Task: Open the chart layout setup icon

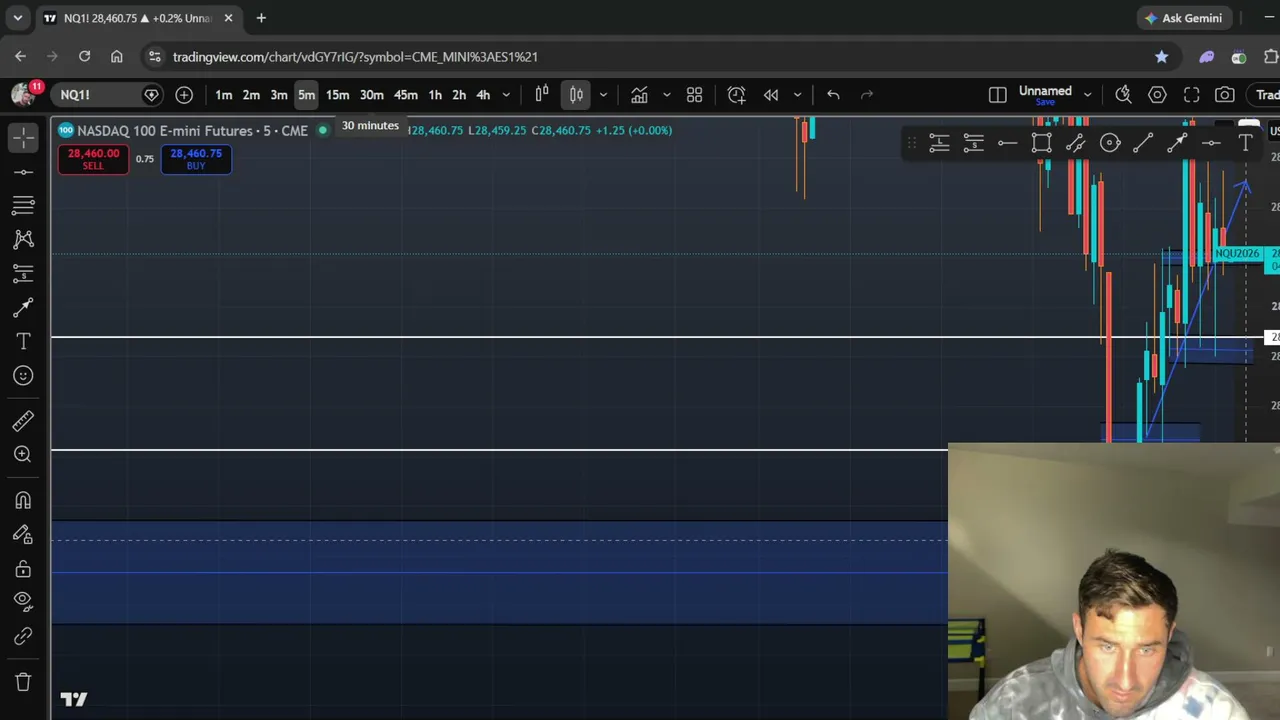Action: pos(998,95)
